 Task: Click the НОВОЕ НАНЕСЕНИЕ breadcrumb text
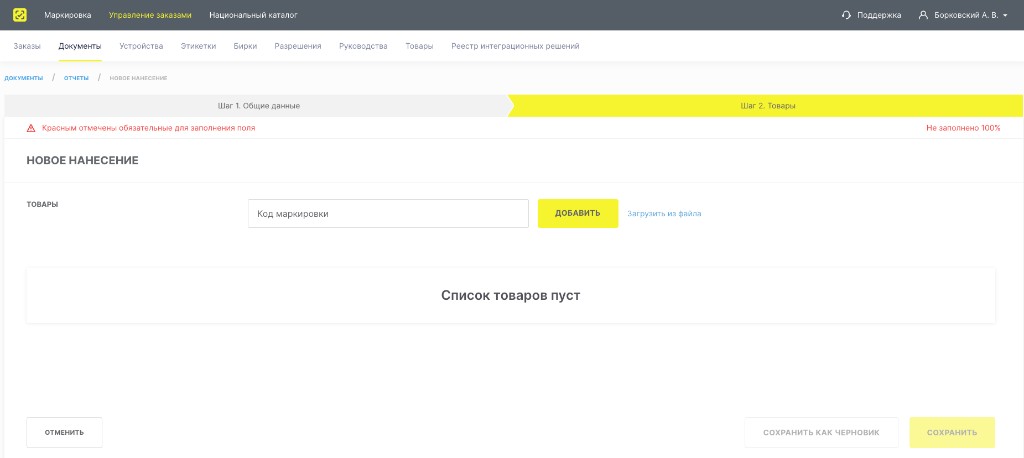tap(138, 78)
